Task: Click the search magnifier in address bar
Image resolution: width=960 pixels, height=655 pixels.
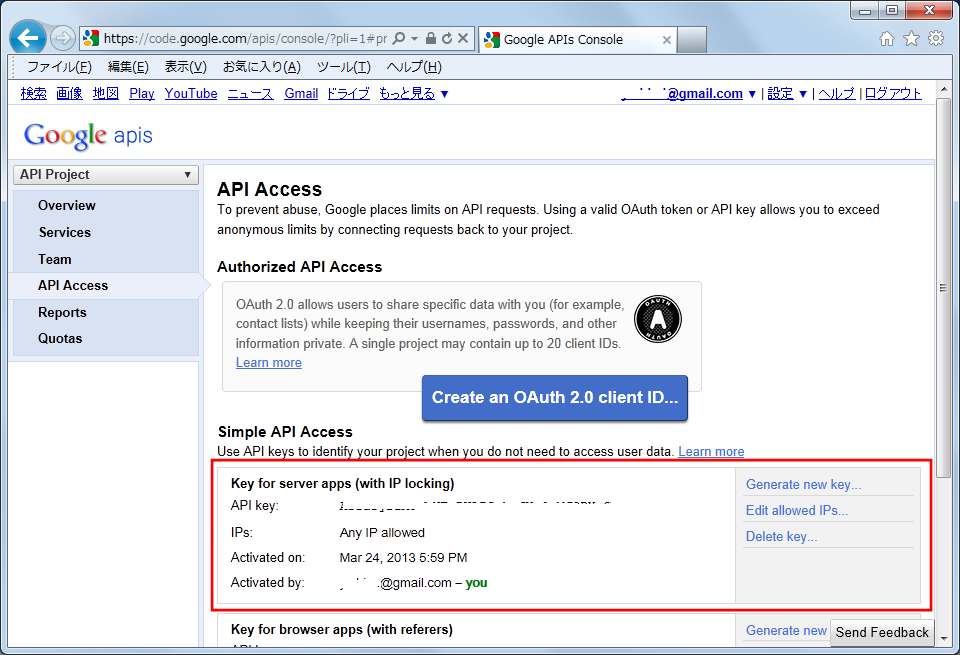Action: [398, 39]
